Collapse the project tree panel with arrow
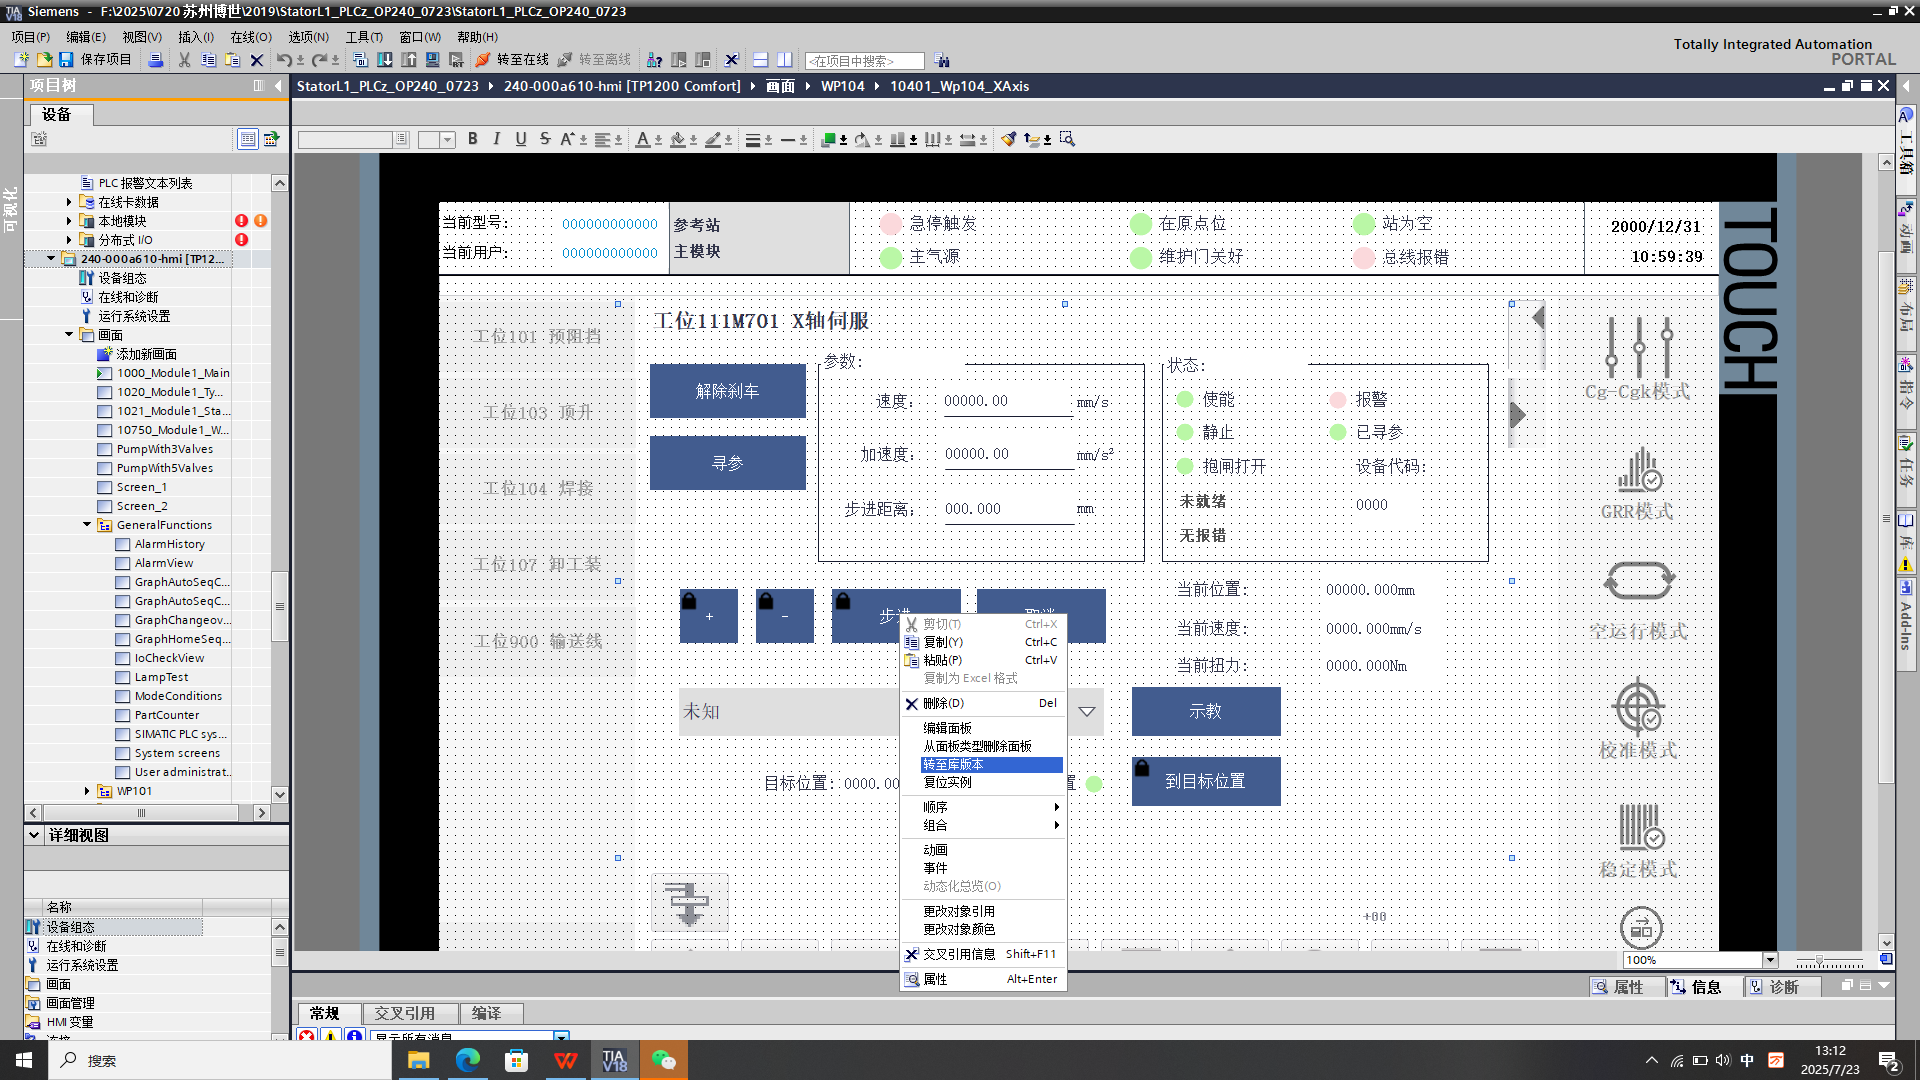This screenshot has width=1920, height=1080. coord(278,86)
